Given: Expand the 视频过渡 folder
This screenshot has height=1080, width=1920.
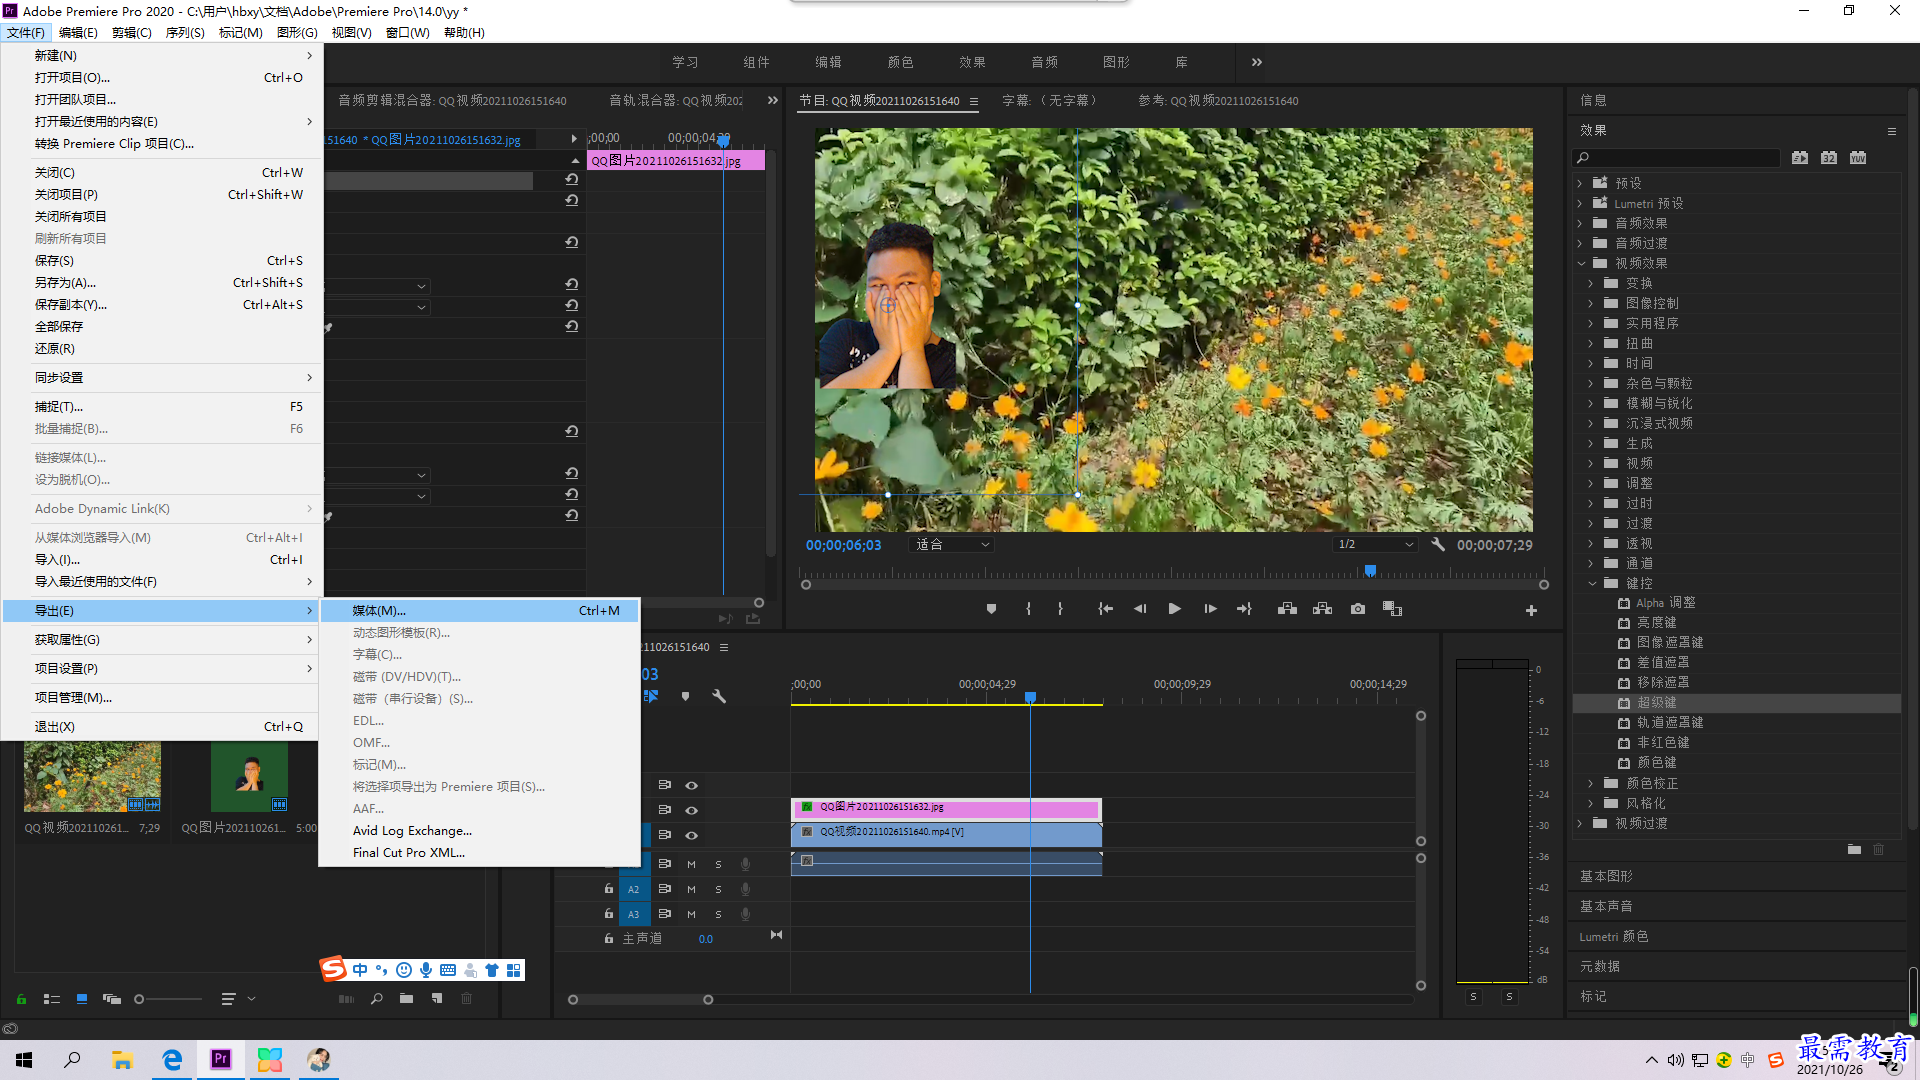Looking at the screenshot, I should click(1580, 823).
